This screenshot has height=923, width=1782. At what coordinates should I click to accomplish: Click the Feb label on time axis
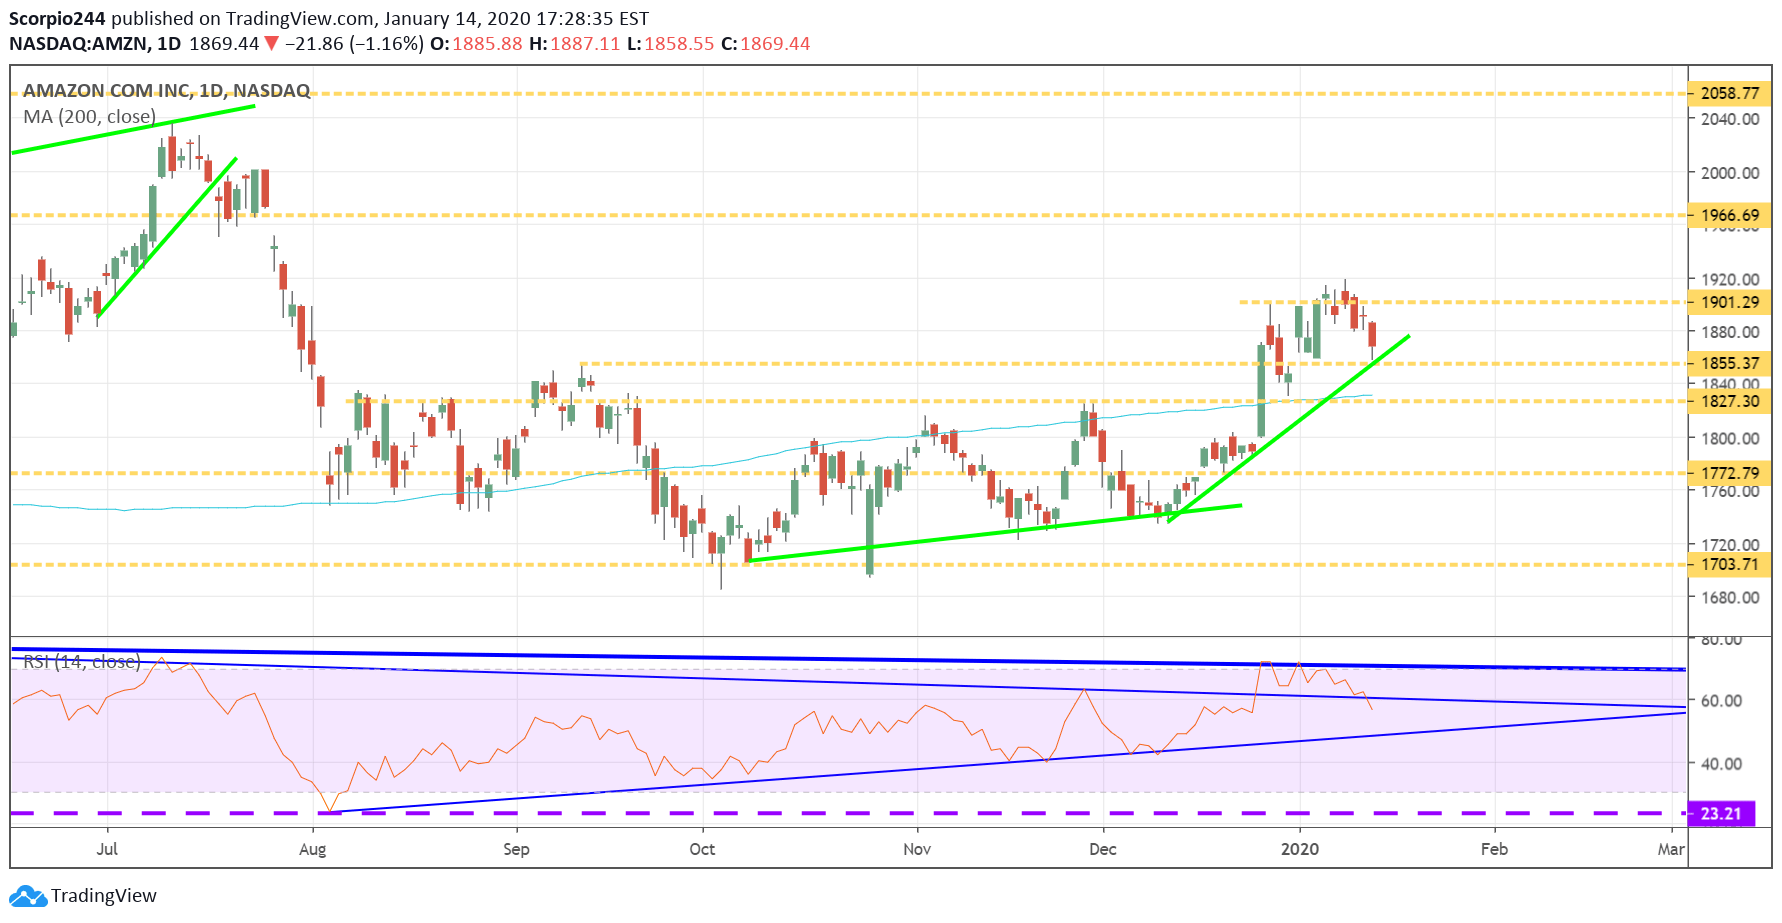[1494, 849]
